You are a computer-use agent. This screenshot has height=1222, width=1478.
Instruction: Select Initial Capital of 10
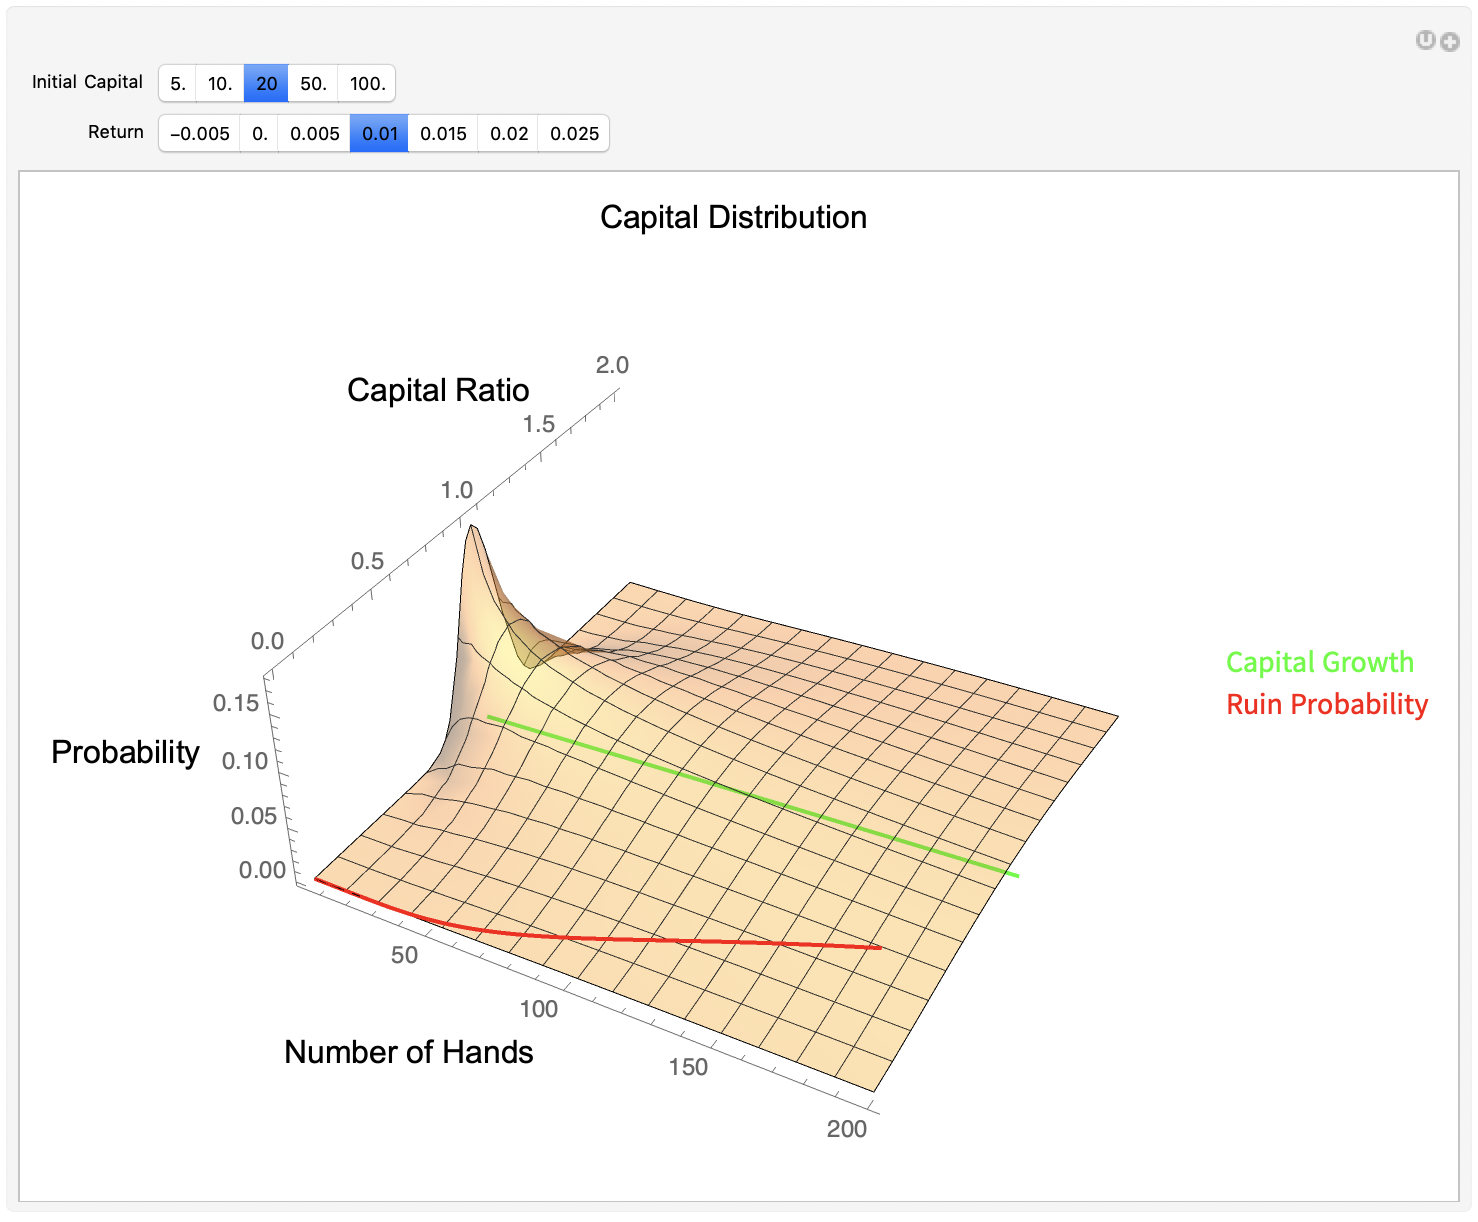(220, 84)
